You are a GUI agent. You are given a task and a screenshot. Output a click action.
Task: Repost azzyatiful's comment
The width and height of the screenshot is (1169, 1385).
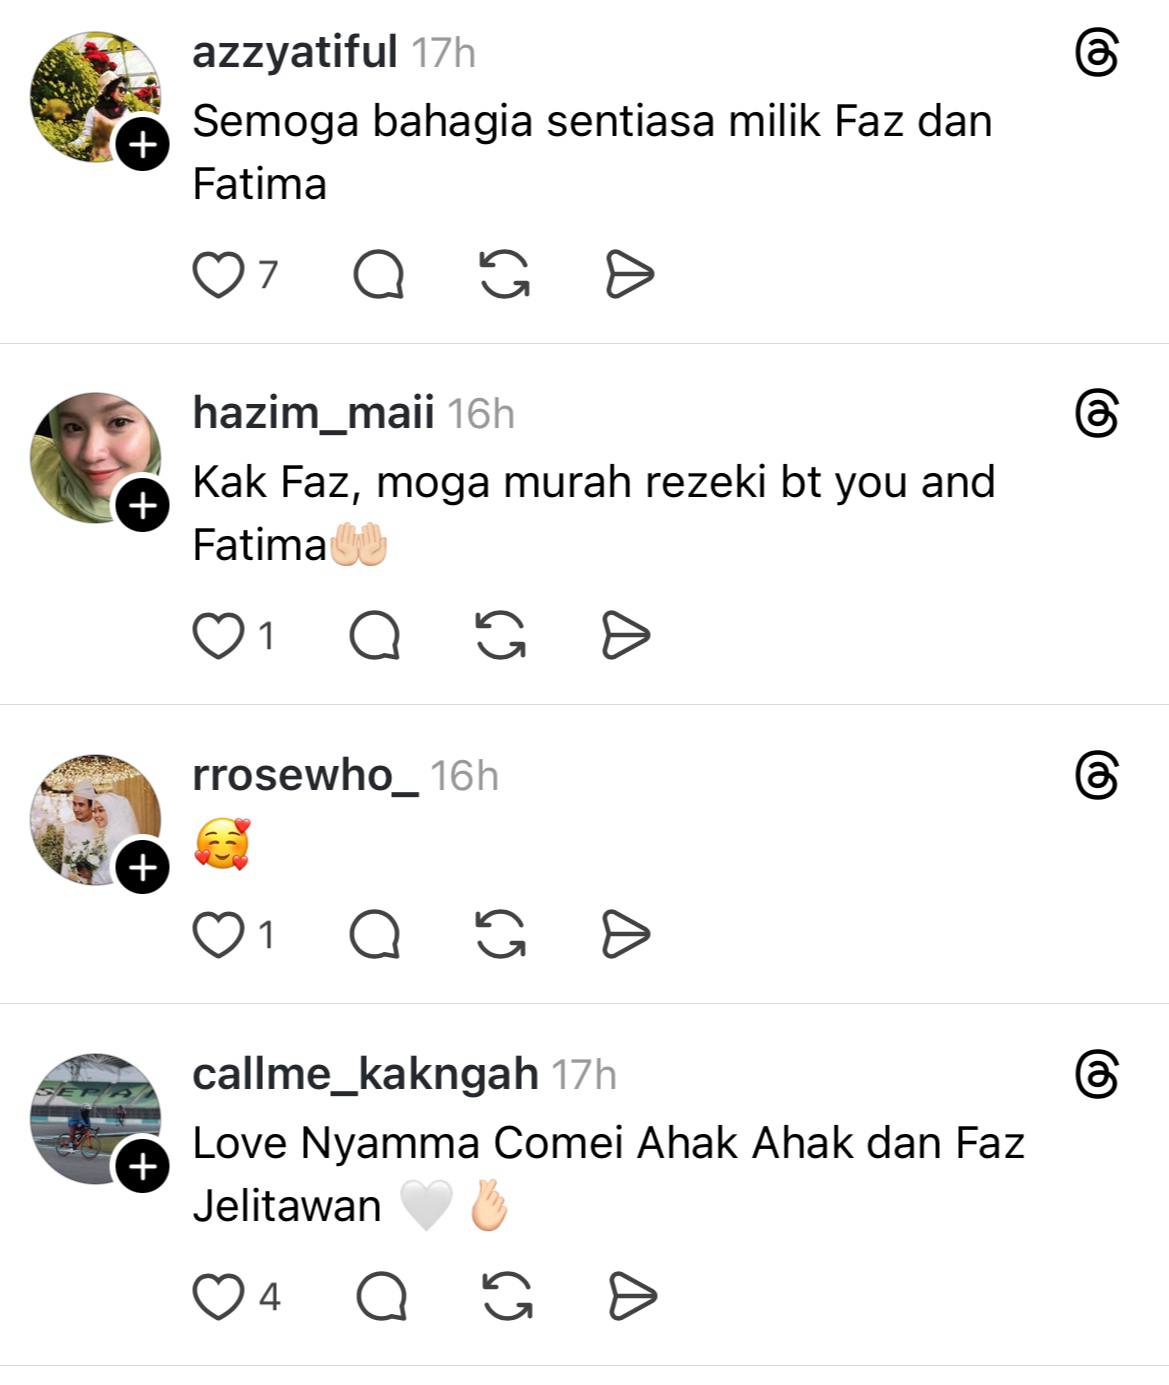504,275
